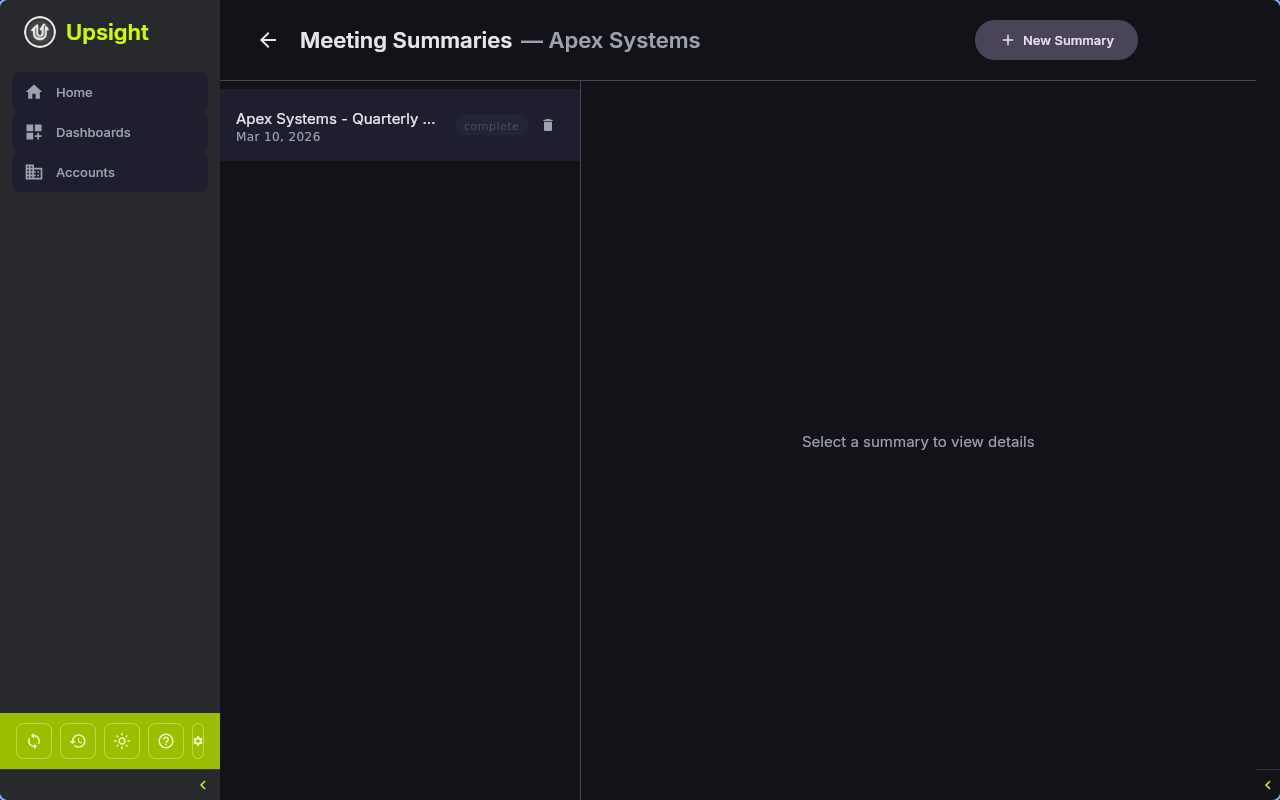
Task: Open the help icon
Action: pyautogui.click(x=165, y=740)
